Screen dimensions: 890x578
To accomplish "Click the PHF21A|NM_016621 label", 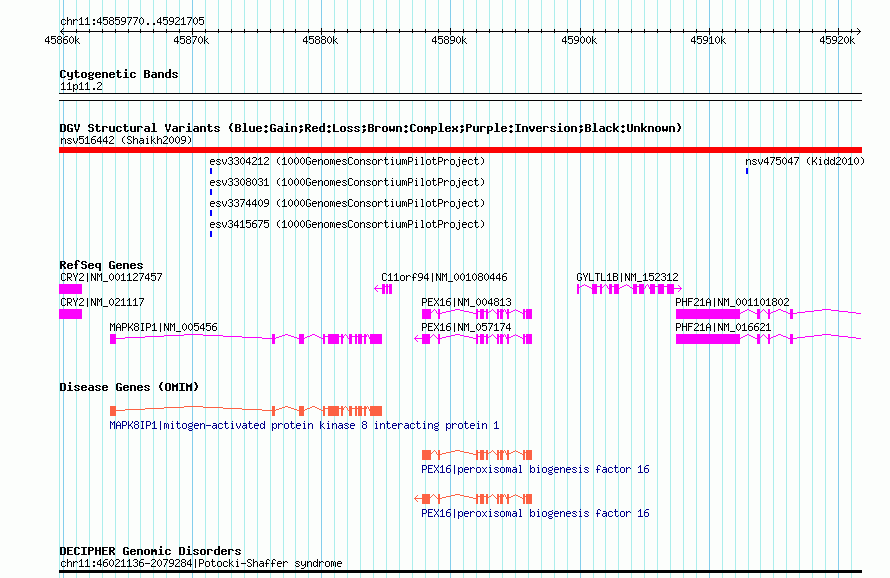I will (723, 327).
